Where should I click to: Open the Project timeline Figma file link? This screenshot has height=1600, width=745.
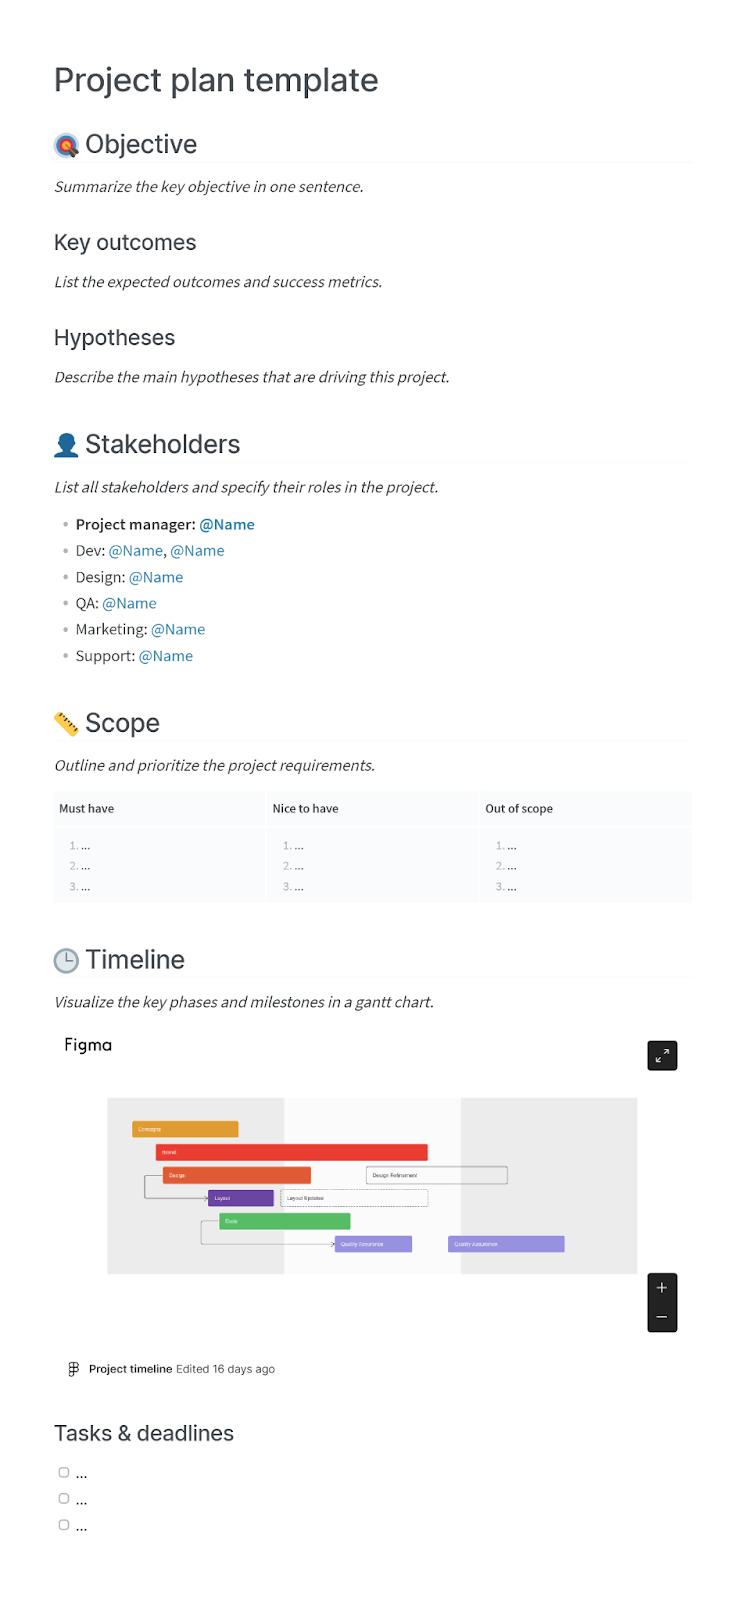(x=130, y=1369)
